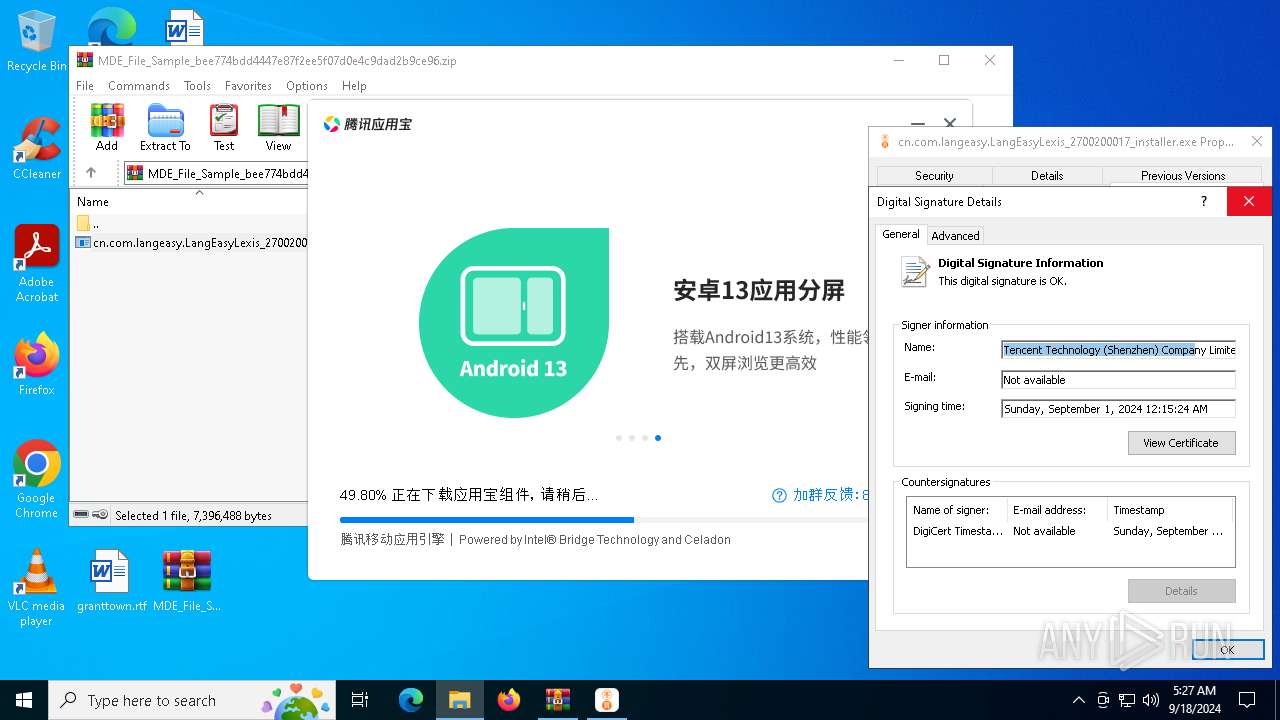Click the Tencent Appstore logo in installer
Viewport: 1280px width, 720px height.
[x=367, y=124]
